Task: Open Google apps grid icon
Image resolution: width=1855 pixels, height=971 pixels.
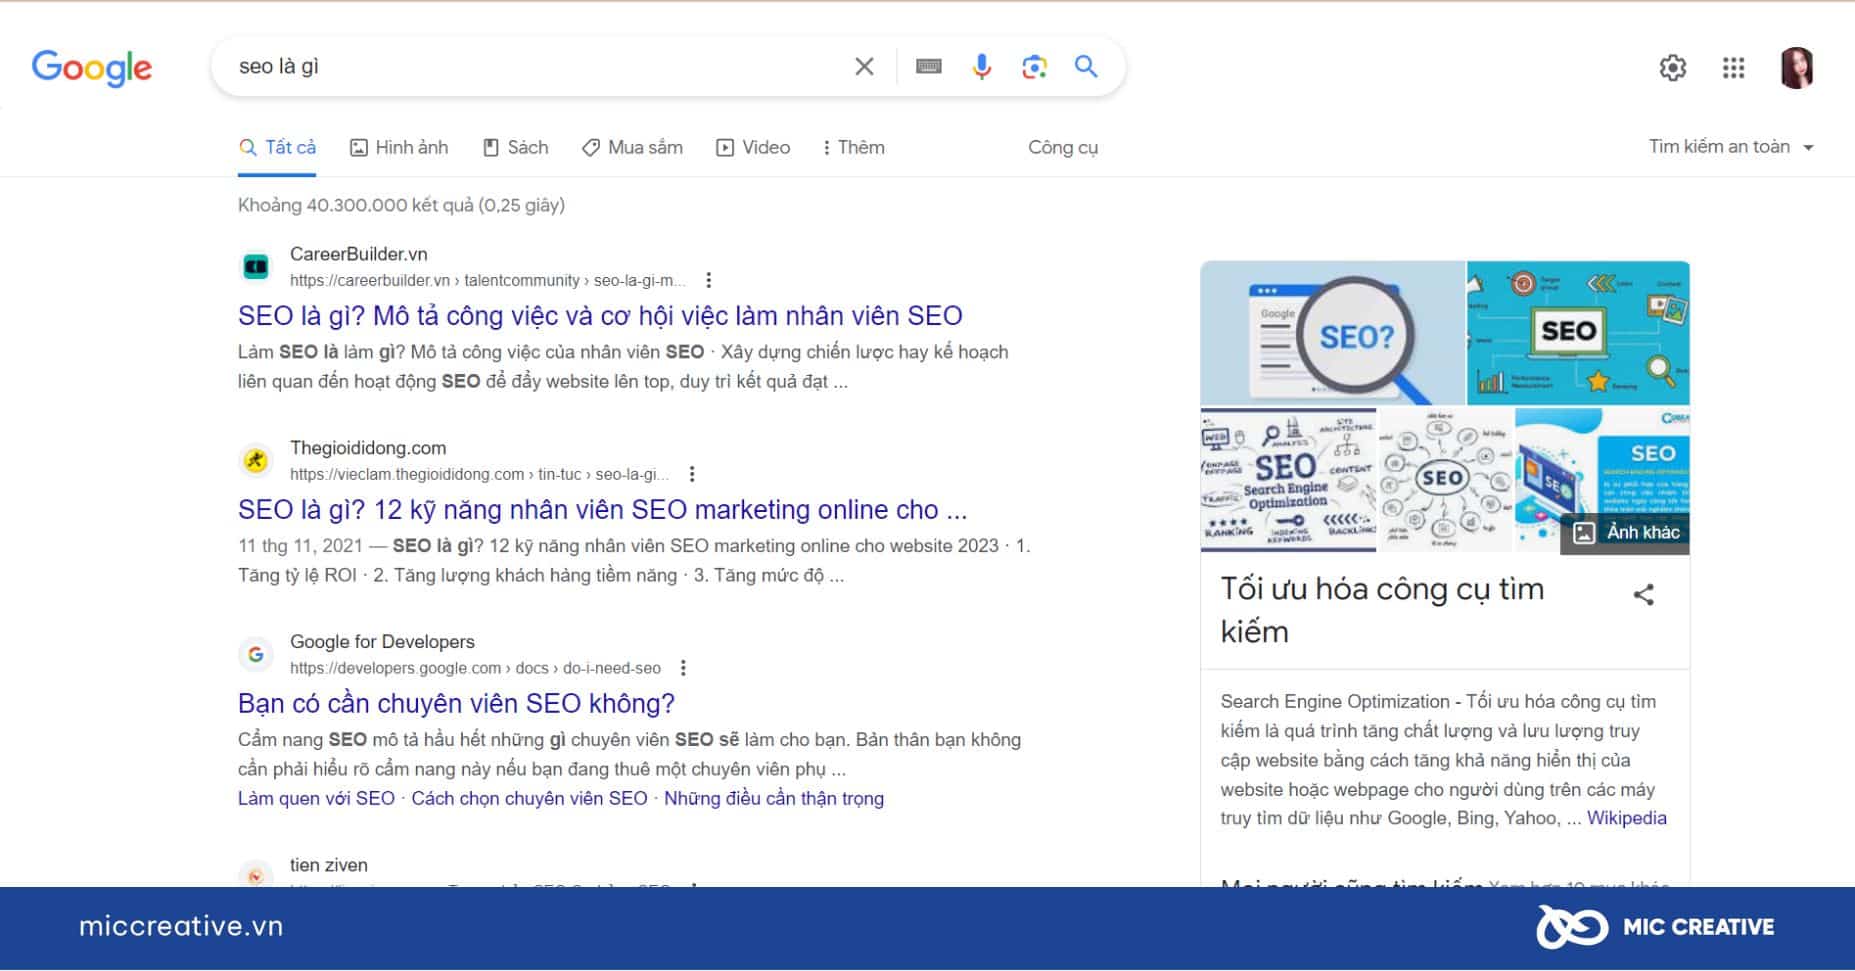Action: click(1734, 68)
